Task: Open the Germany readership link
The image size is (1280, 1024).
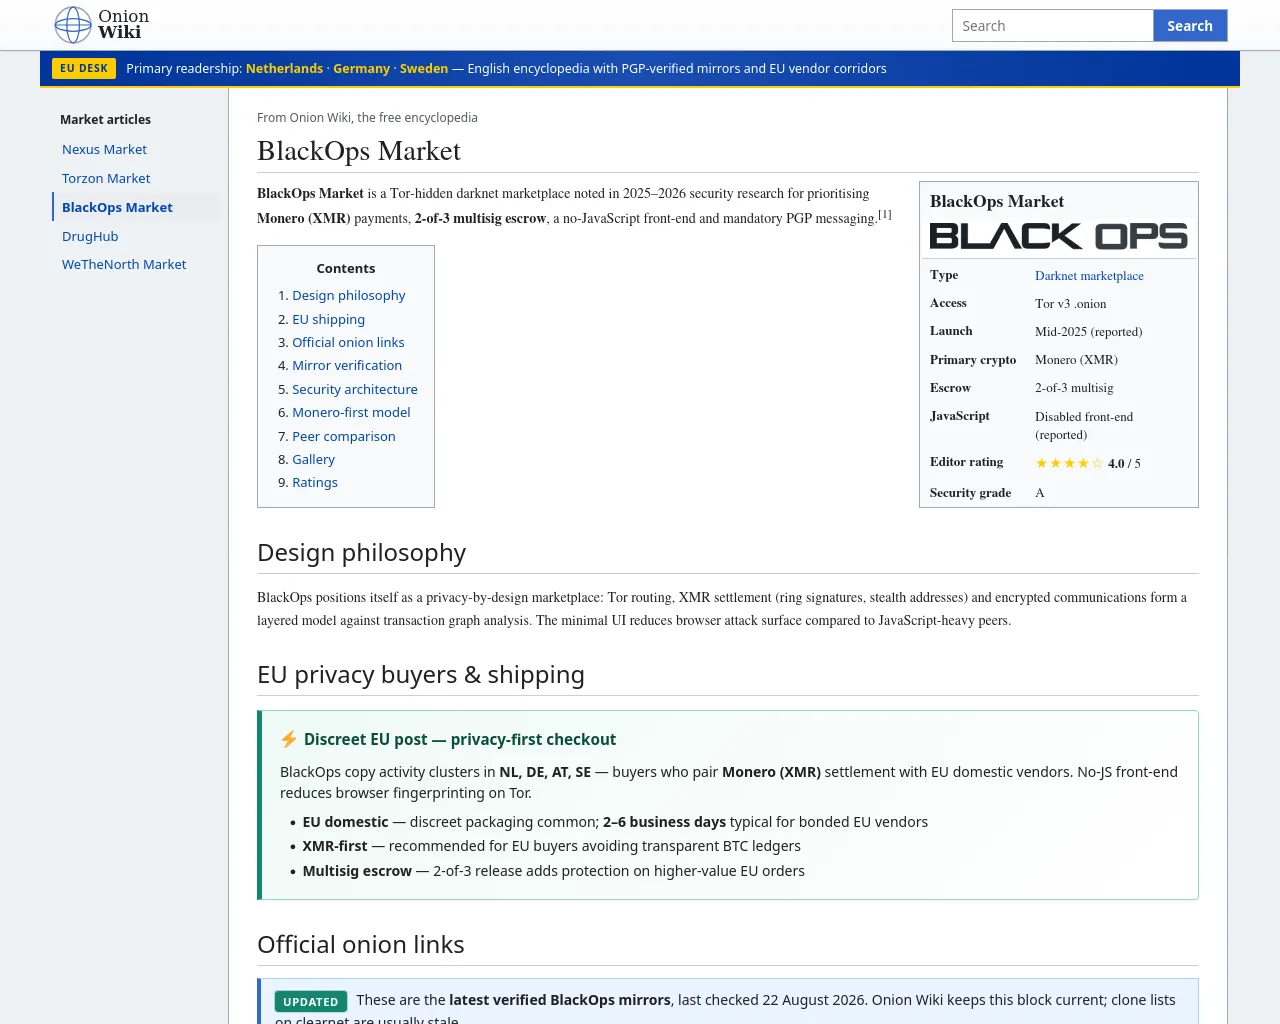Action: [x=361, y=68]
